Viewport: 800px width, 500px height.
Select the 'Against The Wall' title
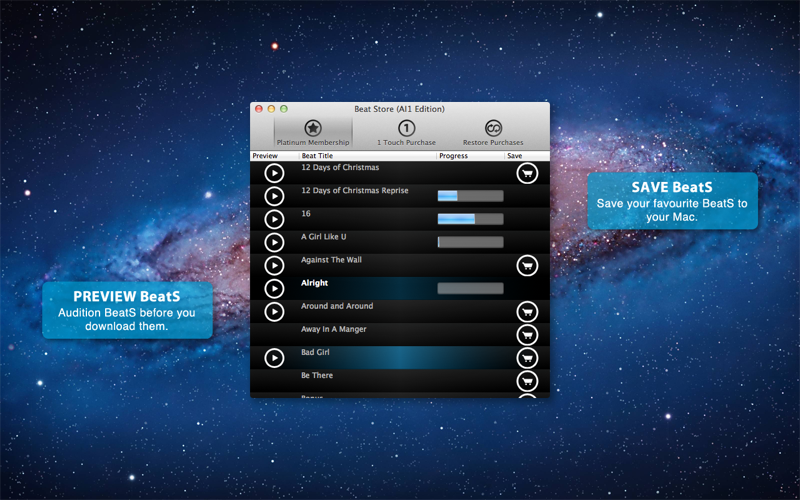pyautogui.click(x=331, y=260)
